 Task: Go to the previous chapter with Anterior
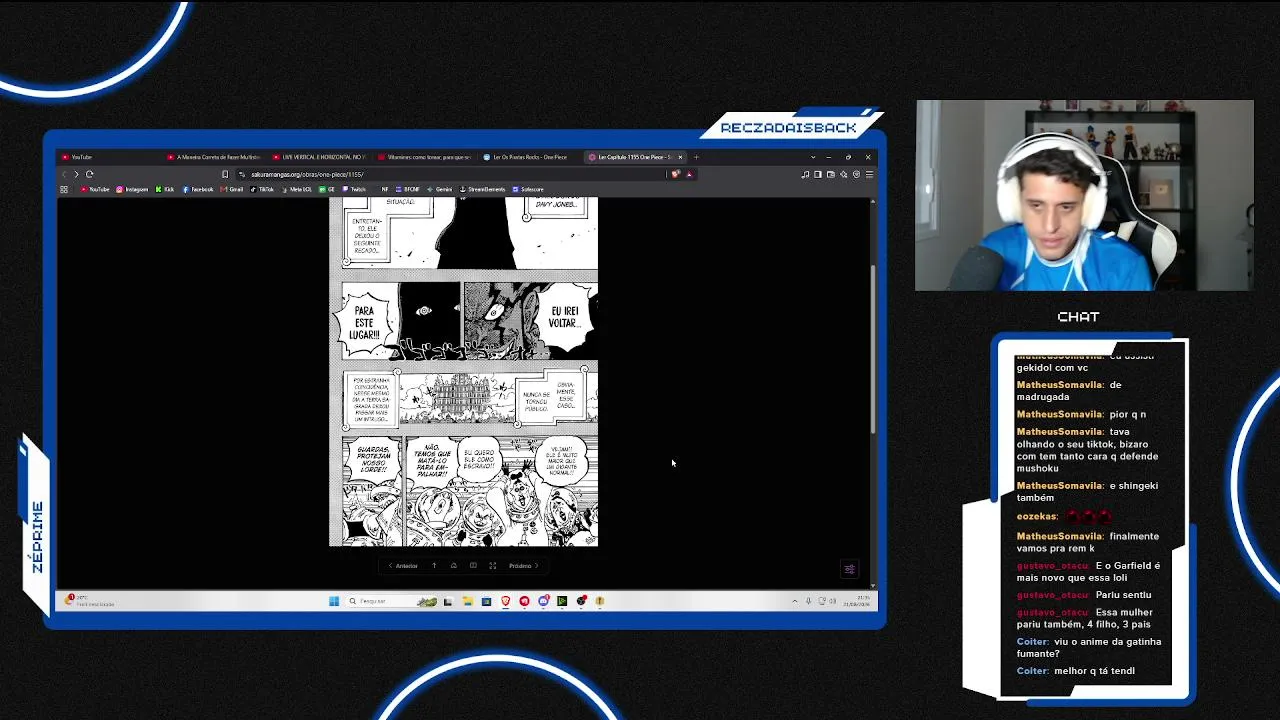(403, 566)
